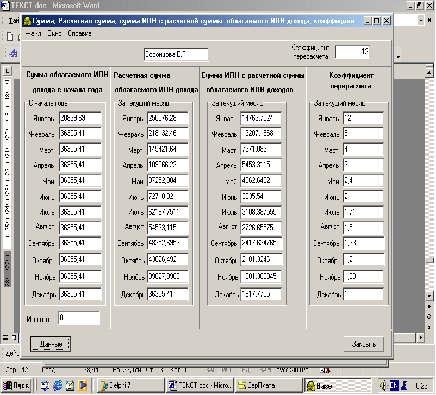Switch to Delphi 7 in the taskbar
The image size is (436, 395).
(131, 386)
